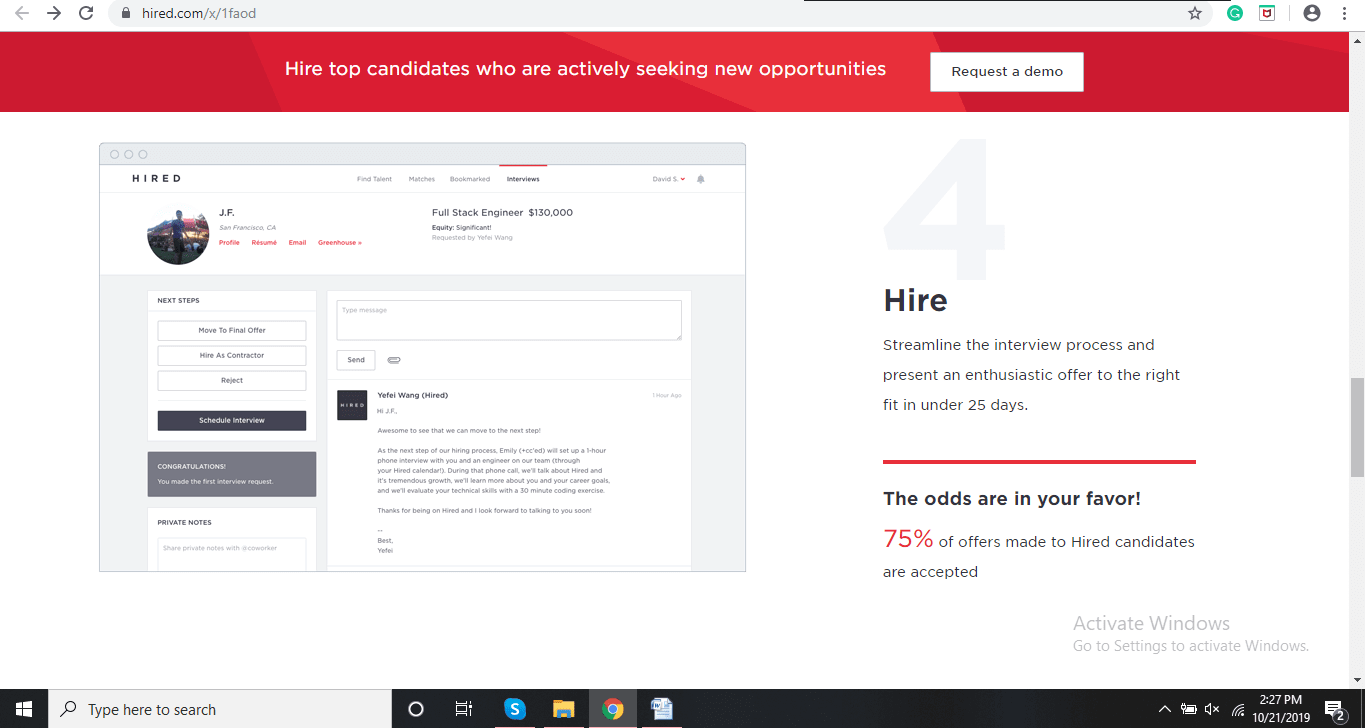Open Task View icon on taskbar
This screenshot has height=728, width=1365.
[464, 709]
